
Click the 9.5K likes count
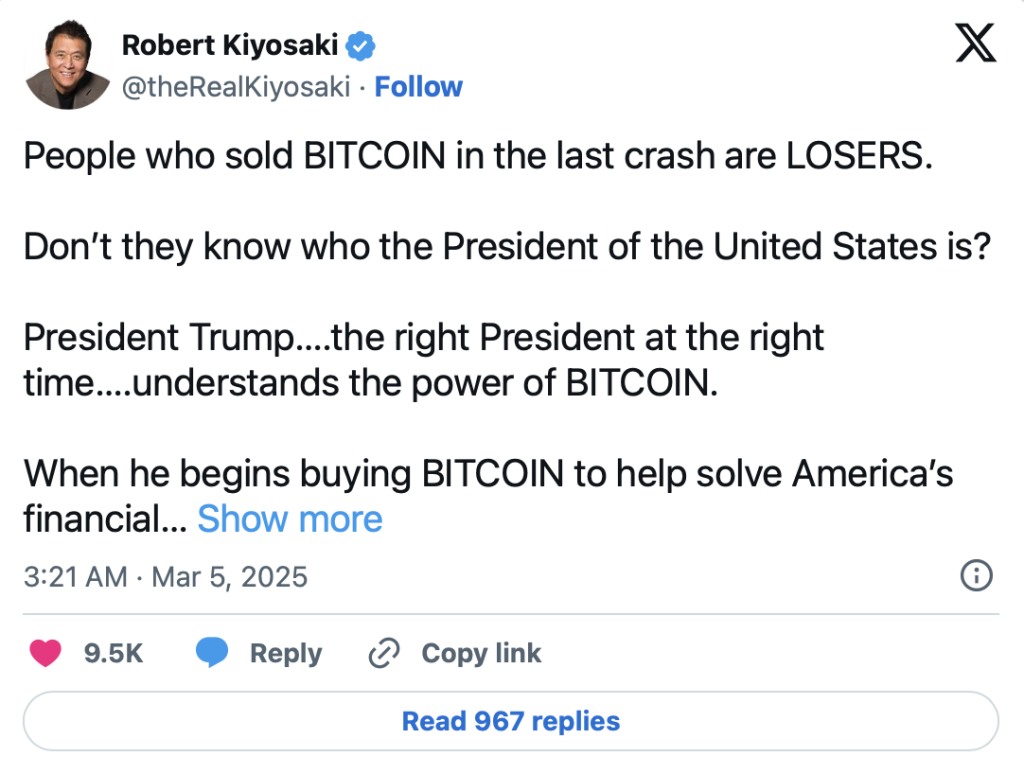(114, 654)
